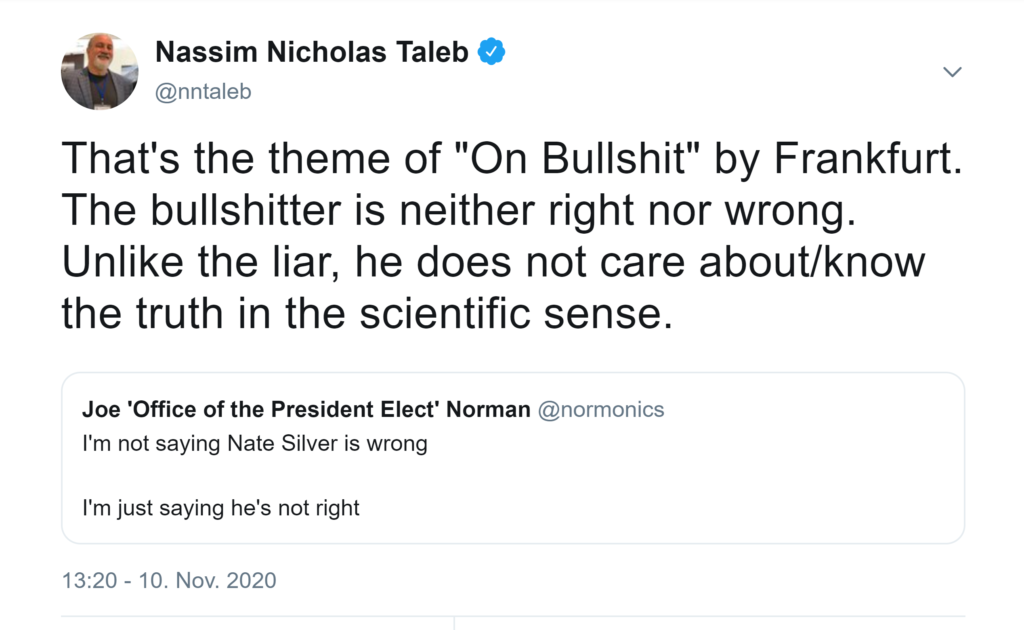The width and height of the screenshot is (1024, 630).
Task: Click the @normonics handle
Action: pos(601,410)
